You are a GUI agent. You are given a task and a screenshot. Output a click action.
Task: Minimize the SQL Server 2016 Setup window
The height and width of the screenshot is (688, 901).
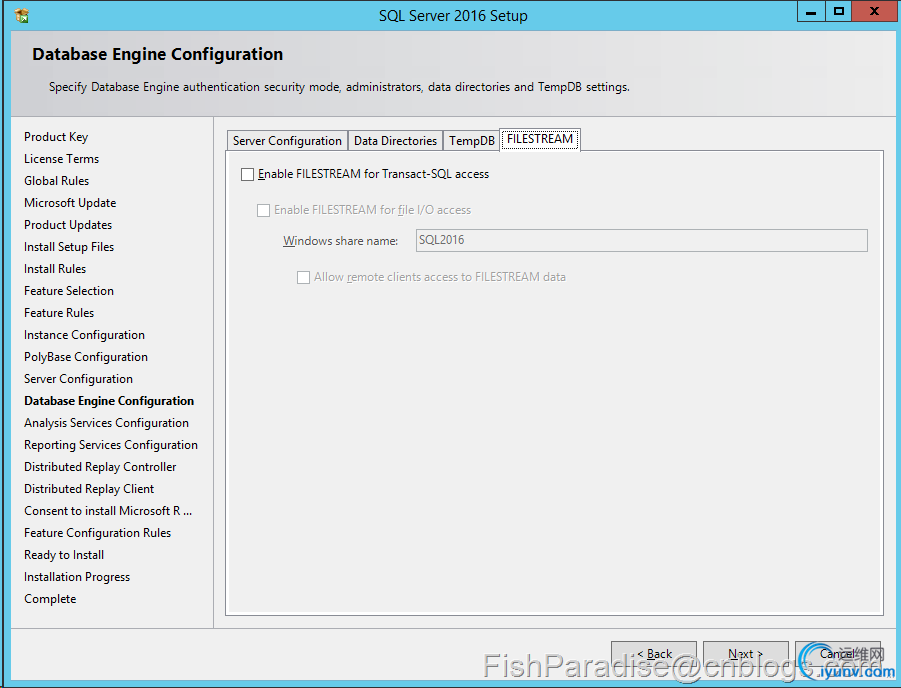[x=811, y=12]
